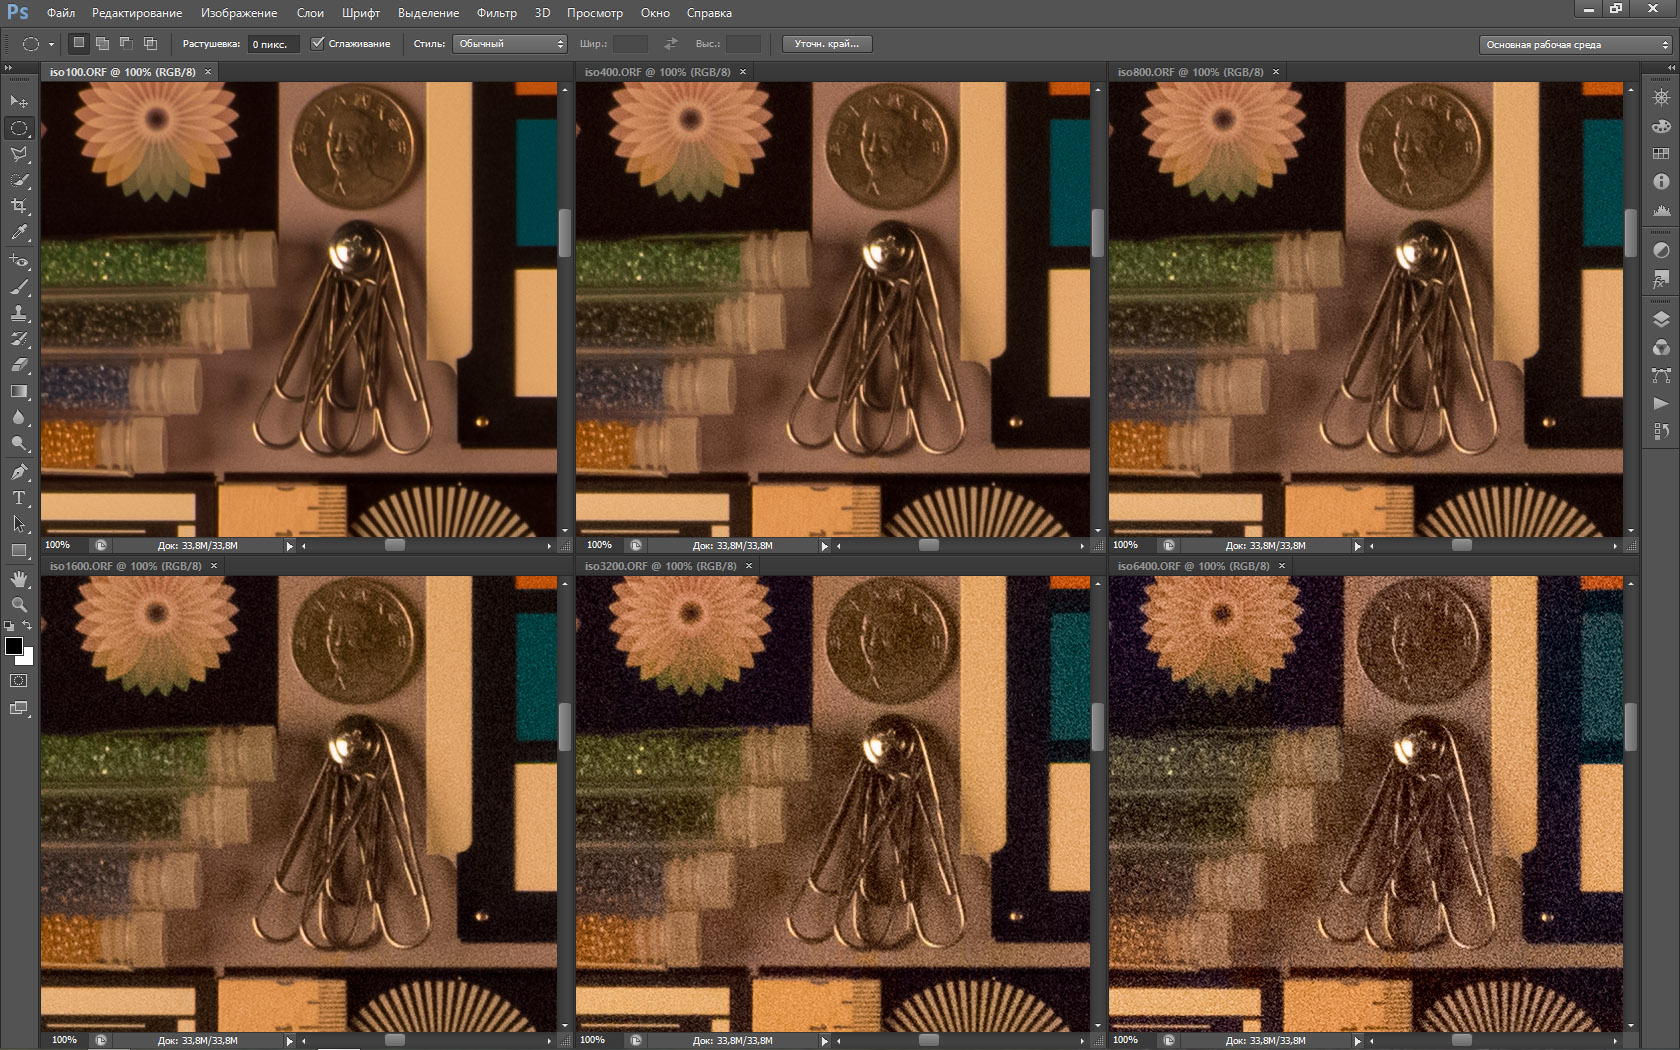The width and height of the screenshot is (1680, 1050).
Task: Select the Crop tool
Action: [x=19, y=206]
